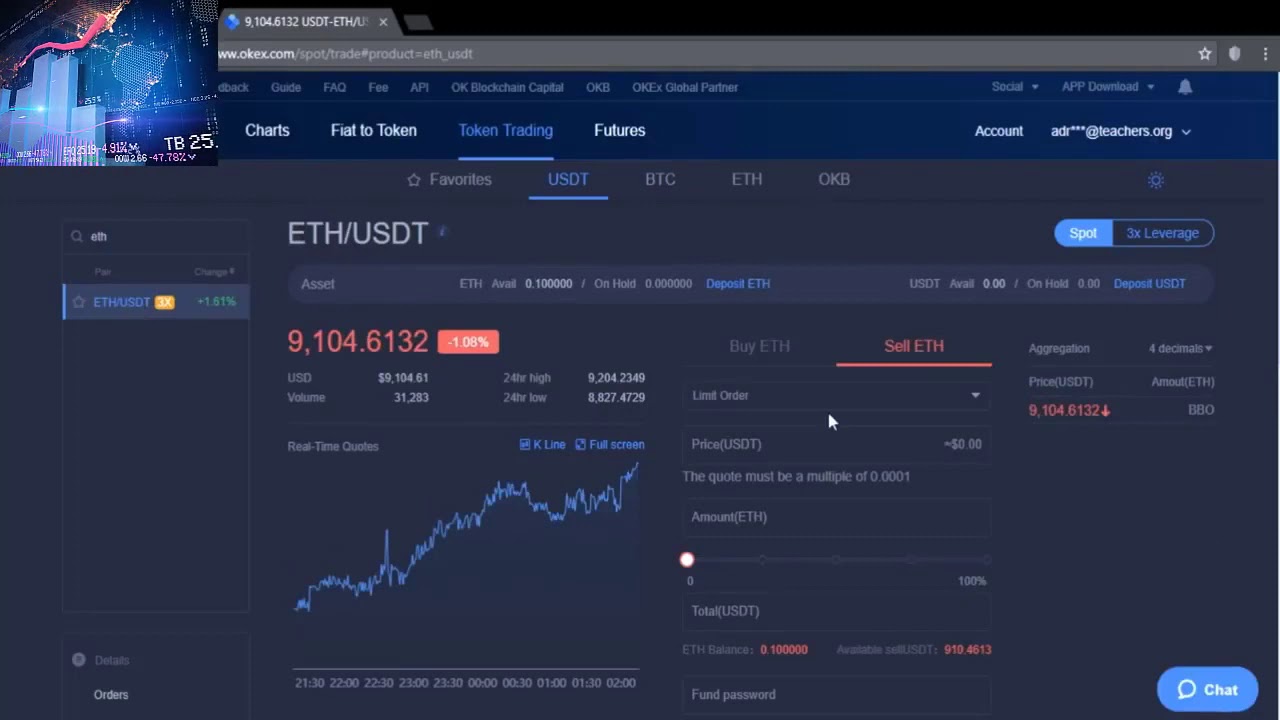1280x720 pixels.
Task: Click the Details circle icon in sidebar
Action: tap(79, 660)
